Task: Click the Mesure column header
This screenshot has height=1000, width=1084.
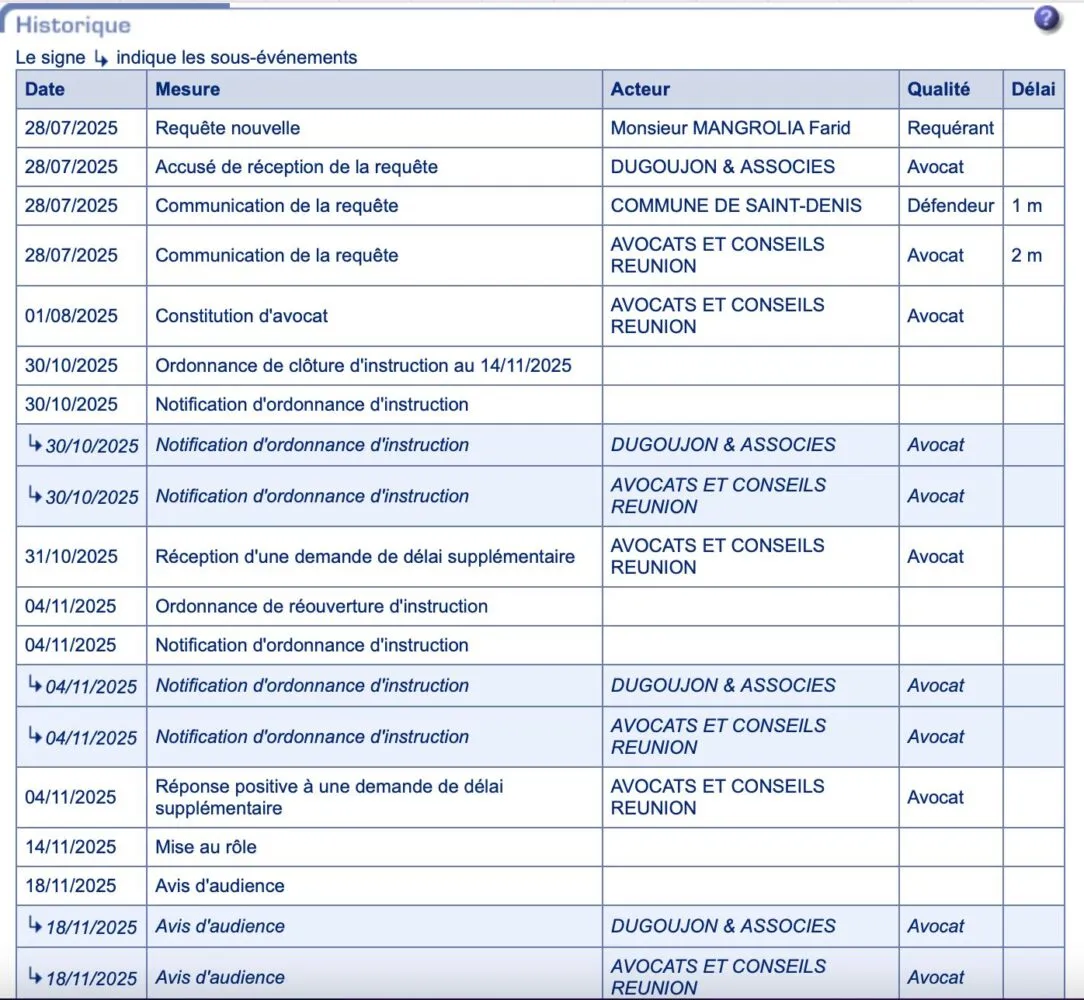Action: pos(187,89)
